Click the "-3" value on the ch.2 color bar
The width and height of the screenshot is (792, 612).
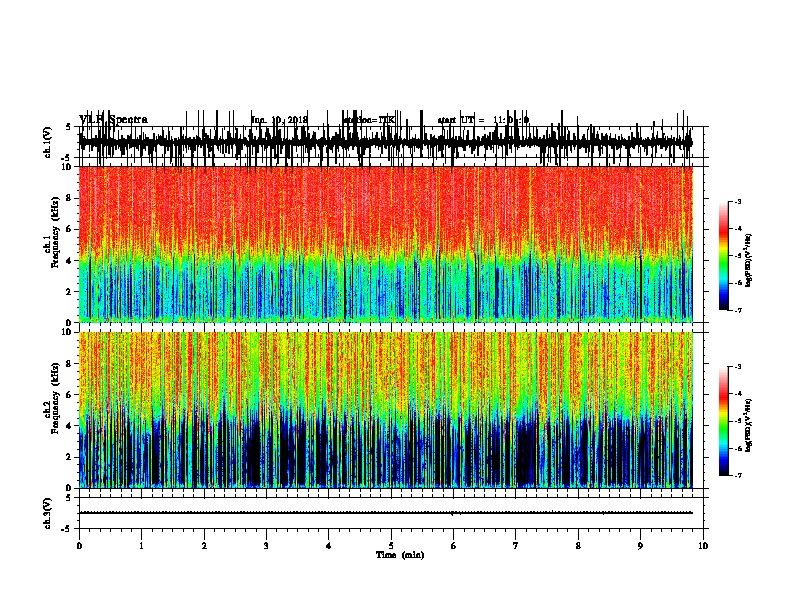tap(737, 367)
